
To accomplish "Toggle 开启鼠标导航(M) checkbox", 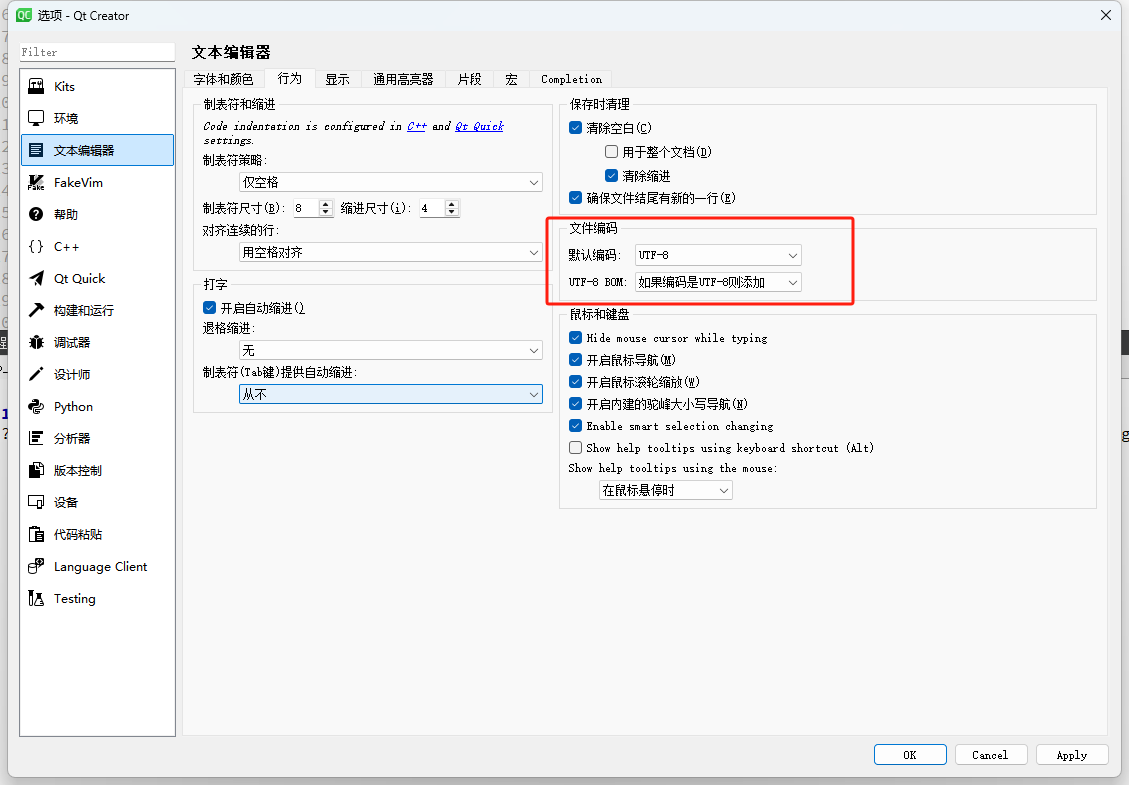I will tap(575, 359).
